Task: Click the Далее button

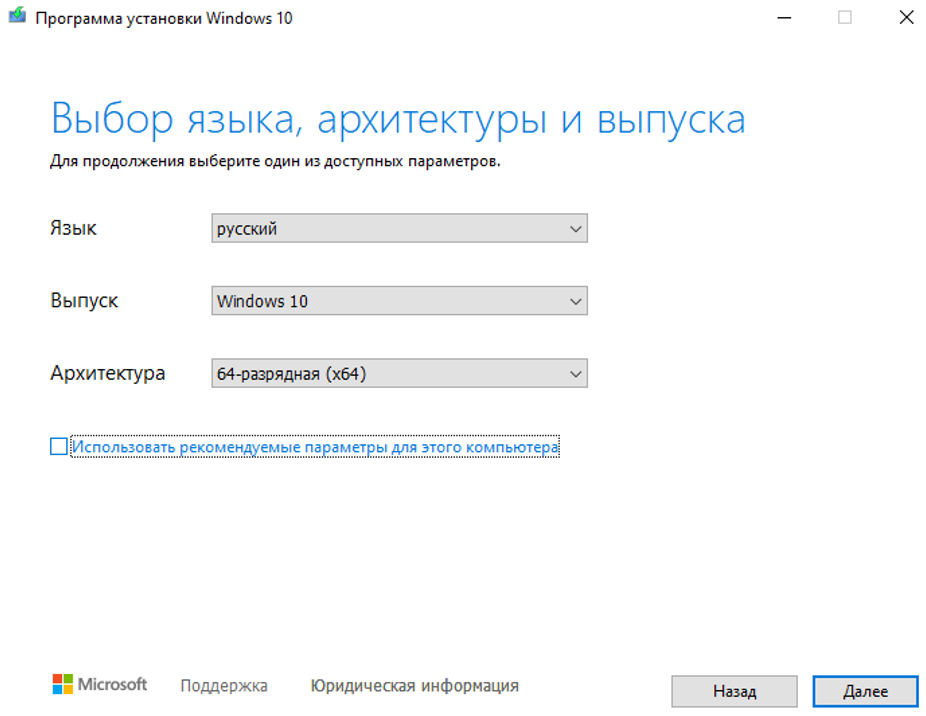Action: click(865, 691)
